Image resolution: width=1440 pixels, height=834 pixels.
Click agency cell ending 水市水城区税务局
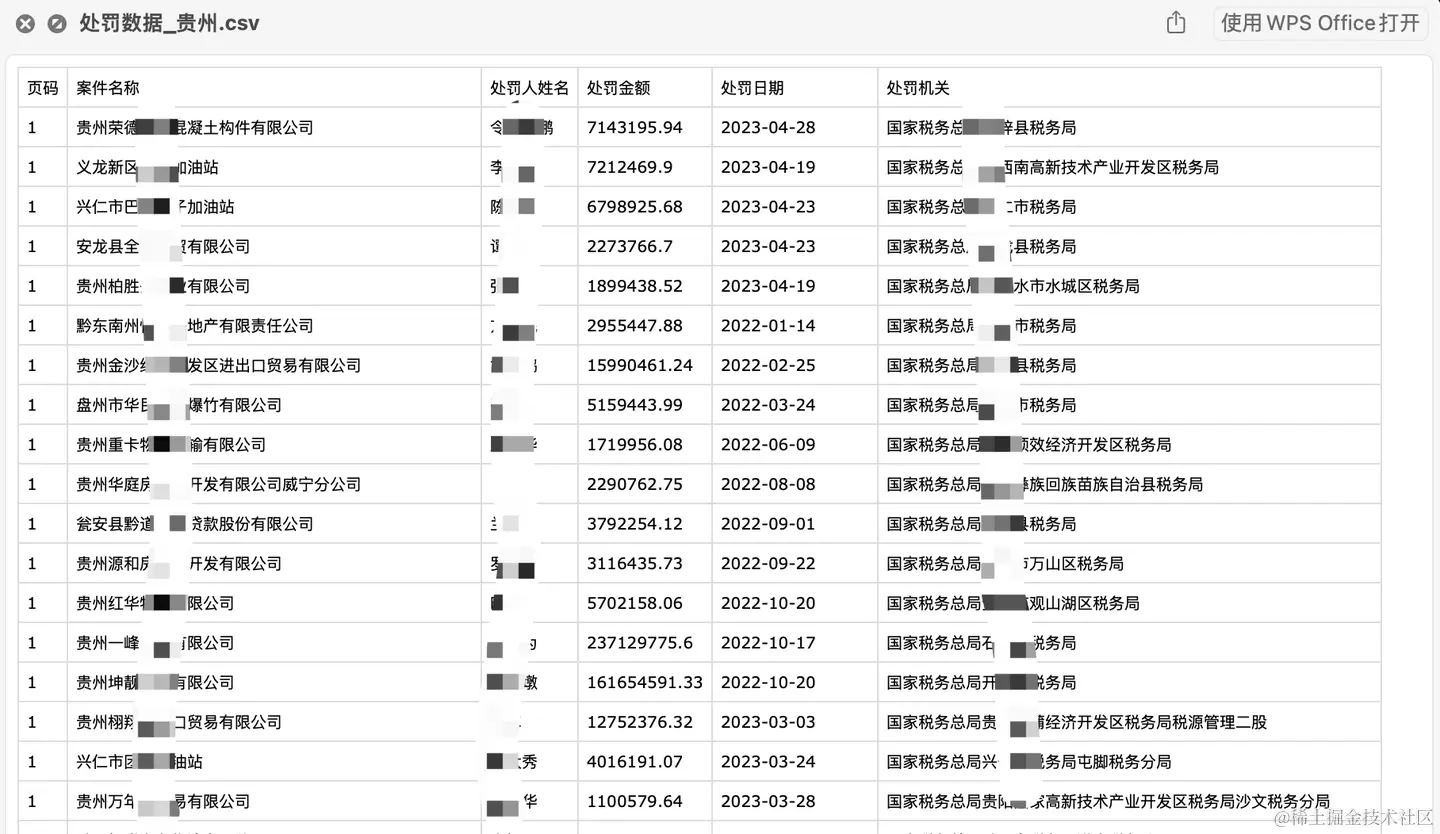point(1129,286)
